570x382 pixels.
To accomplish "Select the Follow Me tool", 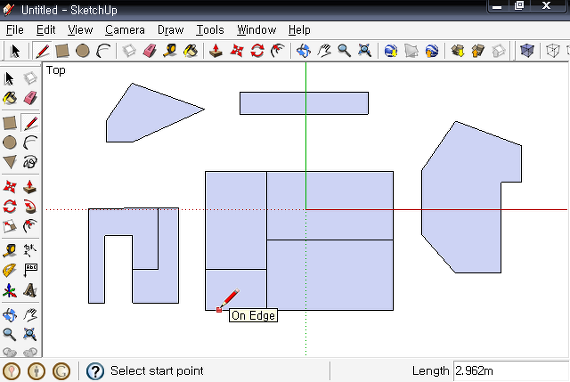I will coord(30,206).
